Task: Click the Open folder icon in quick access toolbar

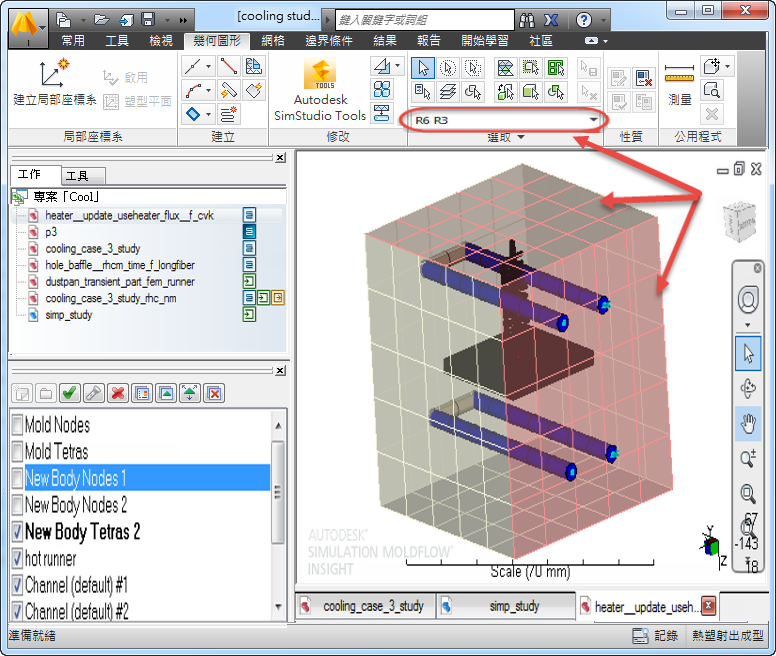Action: tap(101, 20)
